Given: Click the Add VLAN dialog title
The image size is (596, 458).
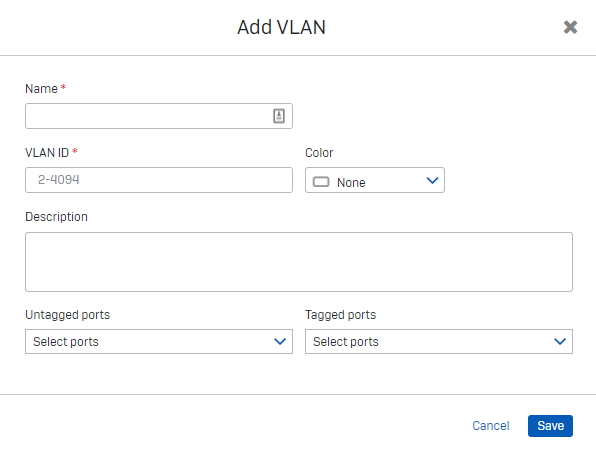Looking at the screenshot, I should point(281,27).
